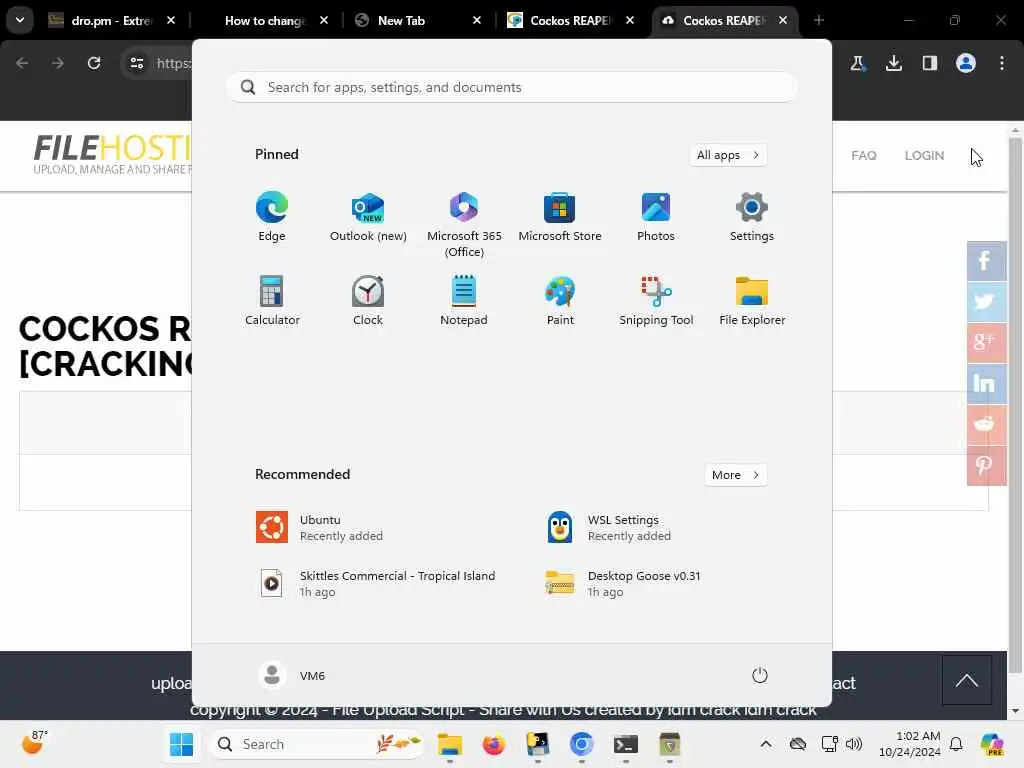The height and width of the screenshot is (768, 1024).
Task: Click the webpage vertical scrollbar
Action: 1015,406
